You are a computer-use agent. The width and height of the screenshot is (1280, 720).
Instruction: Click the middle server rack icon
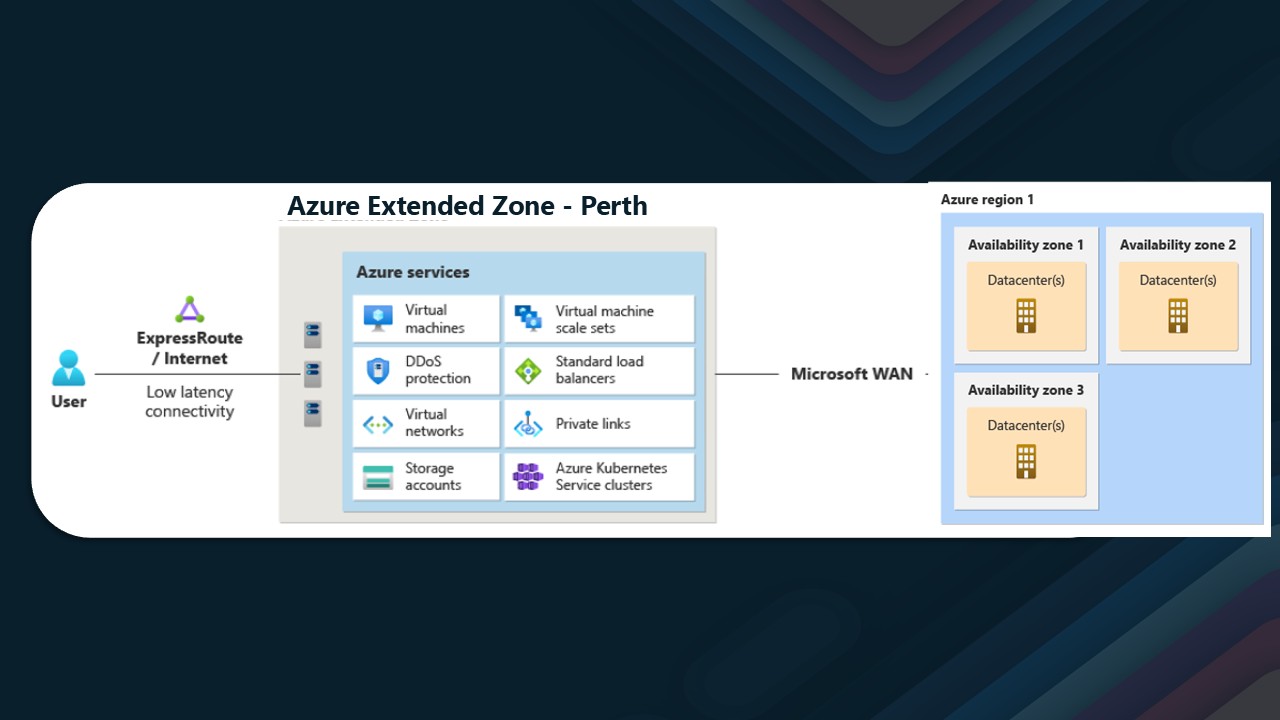click(313, 374)
